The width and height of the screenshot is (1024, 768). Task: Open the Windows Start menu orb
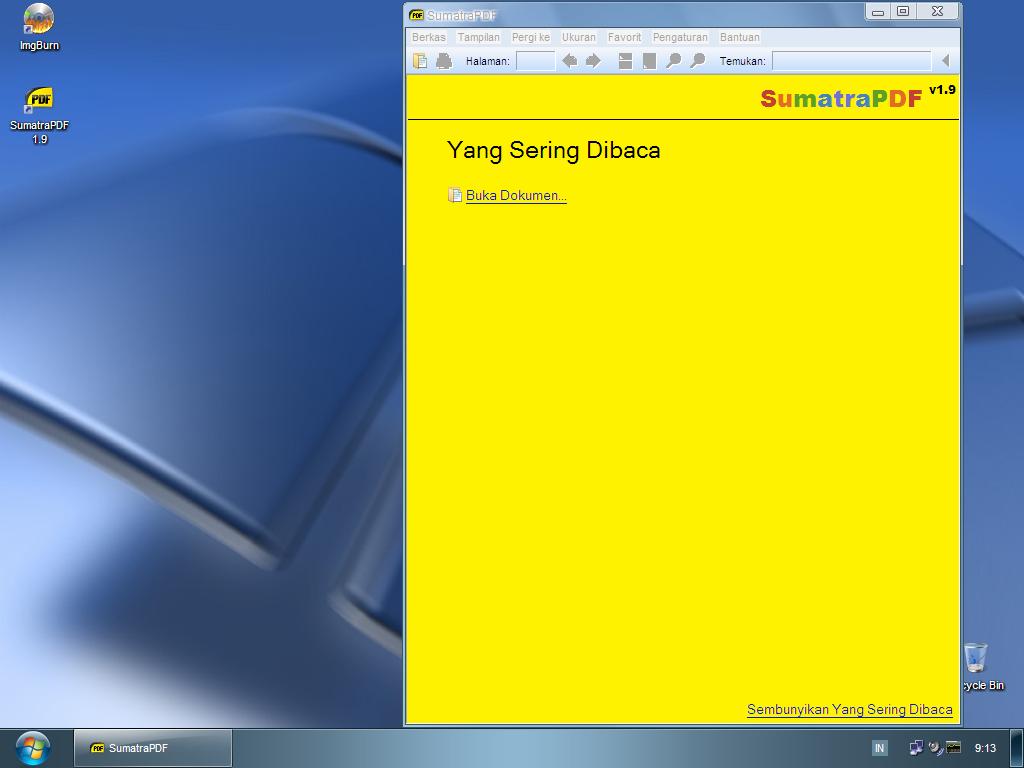tap(33, 748)
